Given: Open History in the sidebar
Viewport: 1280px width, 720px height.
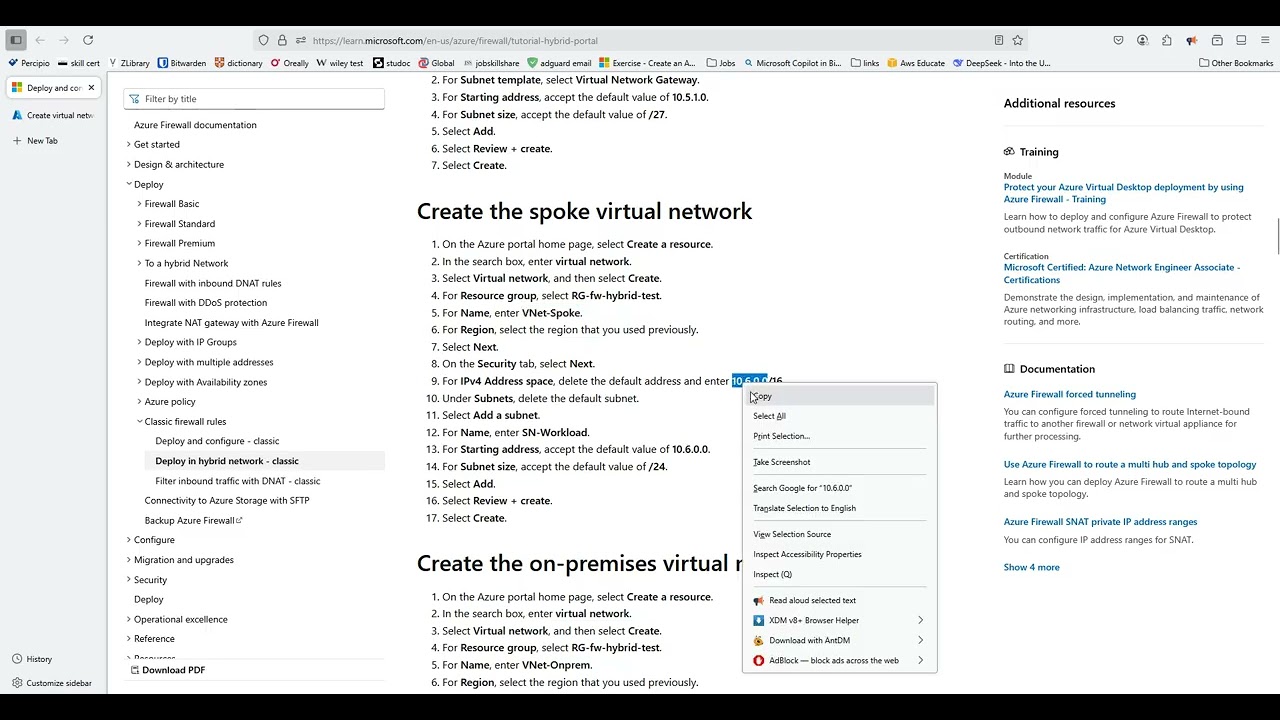Looking at the screenshot, I should coord(32,659).
